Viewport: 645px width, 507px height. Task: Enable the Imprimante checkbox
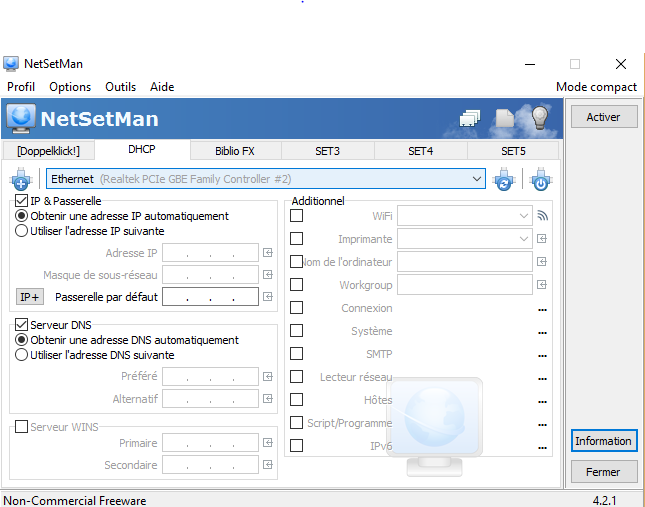pyautogui.click(x=297, y=238)
